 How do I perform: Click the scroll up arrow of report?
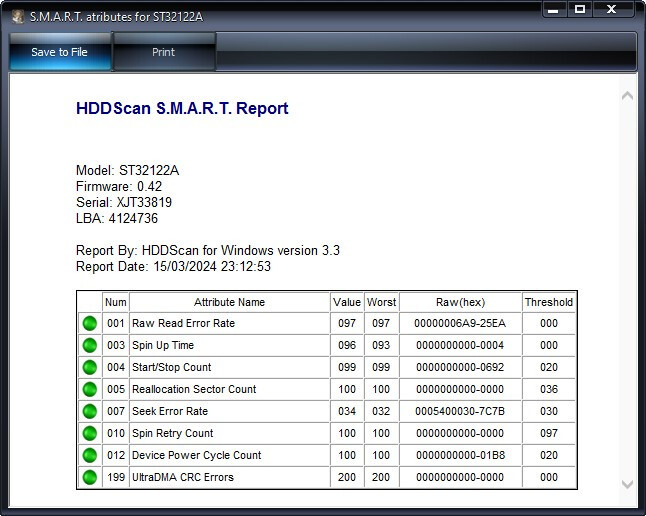627,96
